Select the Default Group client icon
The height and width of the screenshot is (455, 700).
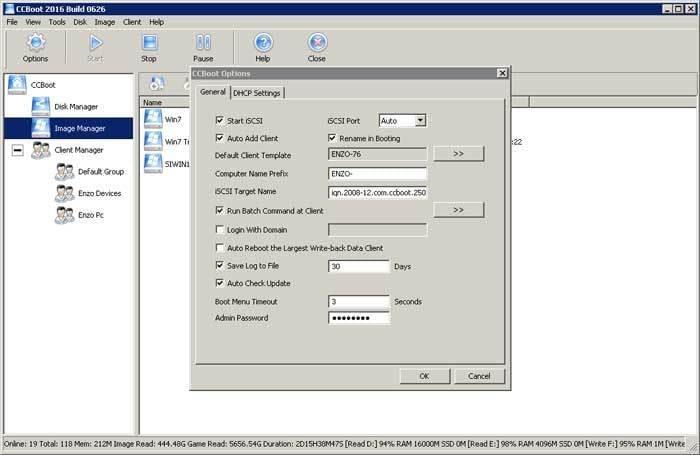(x=64, y=171)
